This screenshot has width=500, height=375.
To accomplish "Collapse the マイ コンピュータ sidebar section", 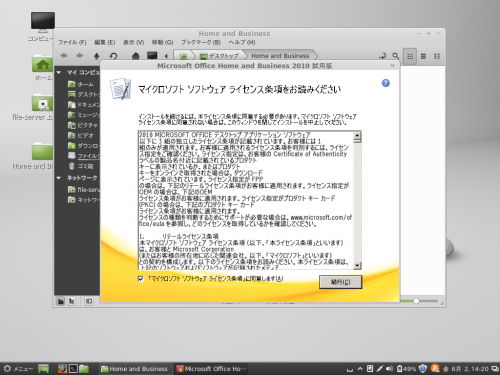I will tap(59, 72).
